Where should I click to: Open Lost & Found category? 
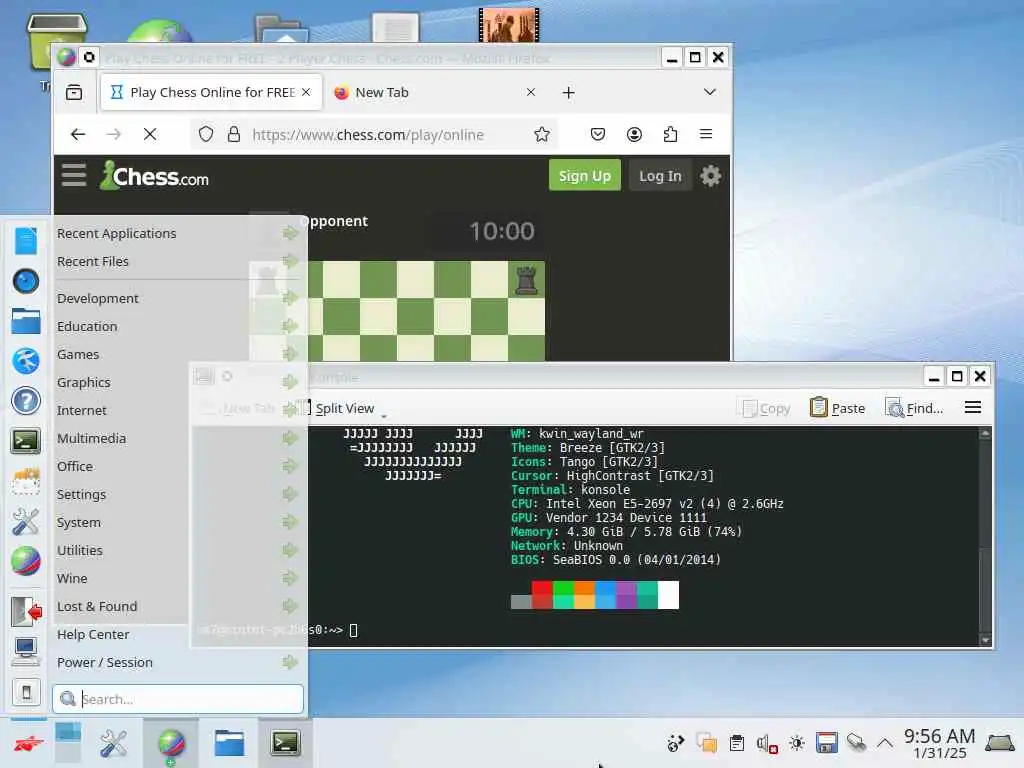pyautogui.click(x=177, y=607)
